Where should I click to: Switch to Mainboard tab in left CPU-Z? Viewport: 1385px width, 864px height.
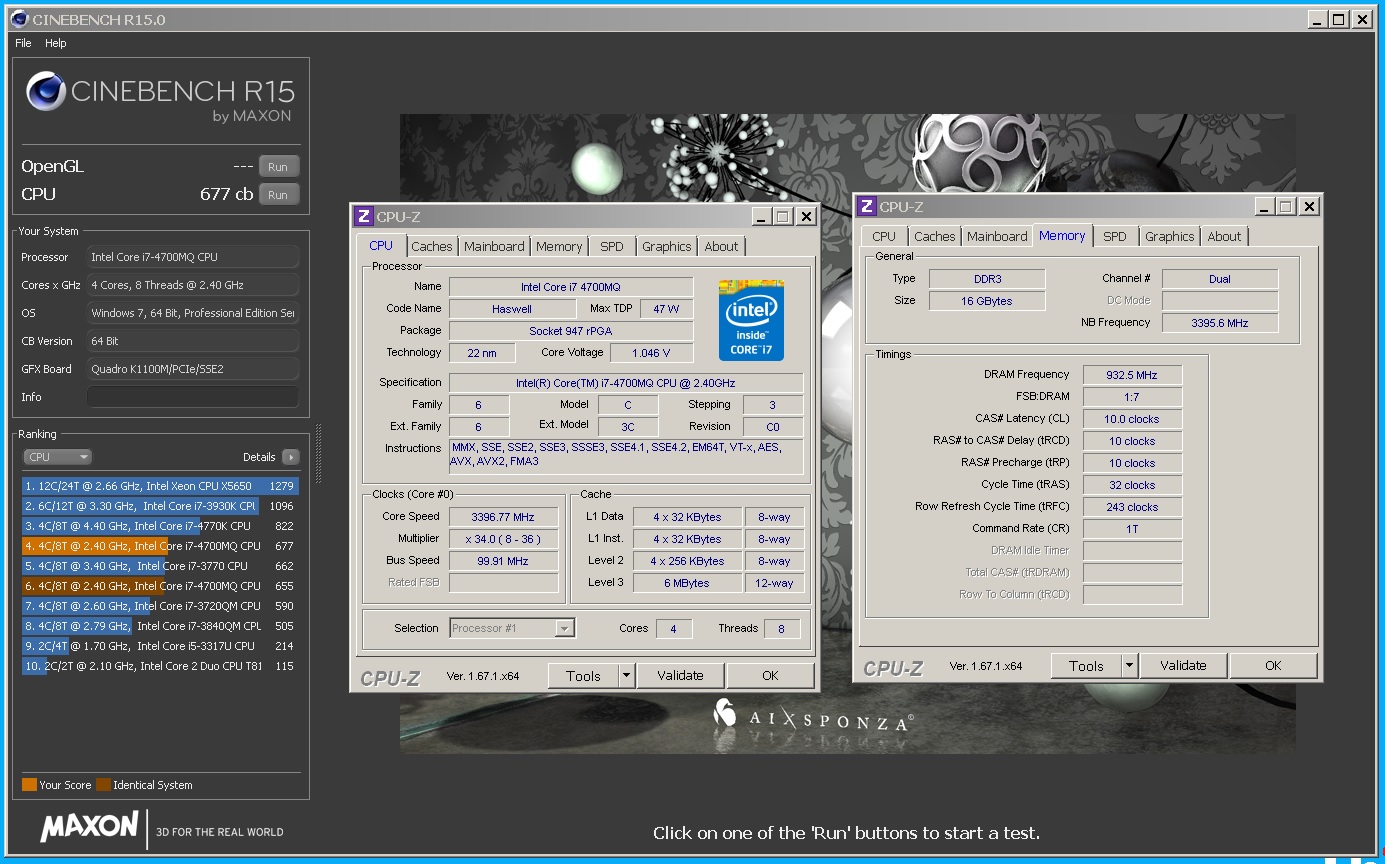coord(494,247)
